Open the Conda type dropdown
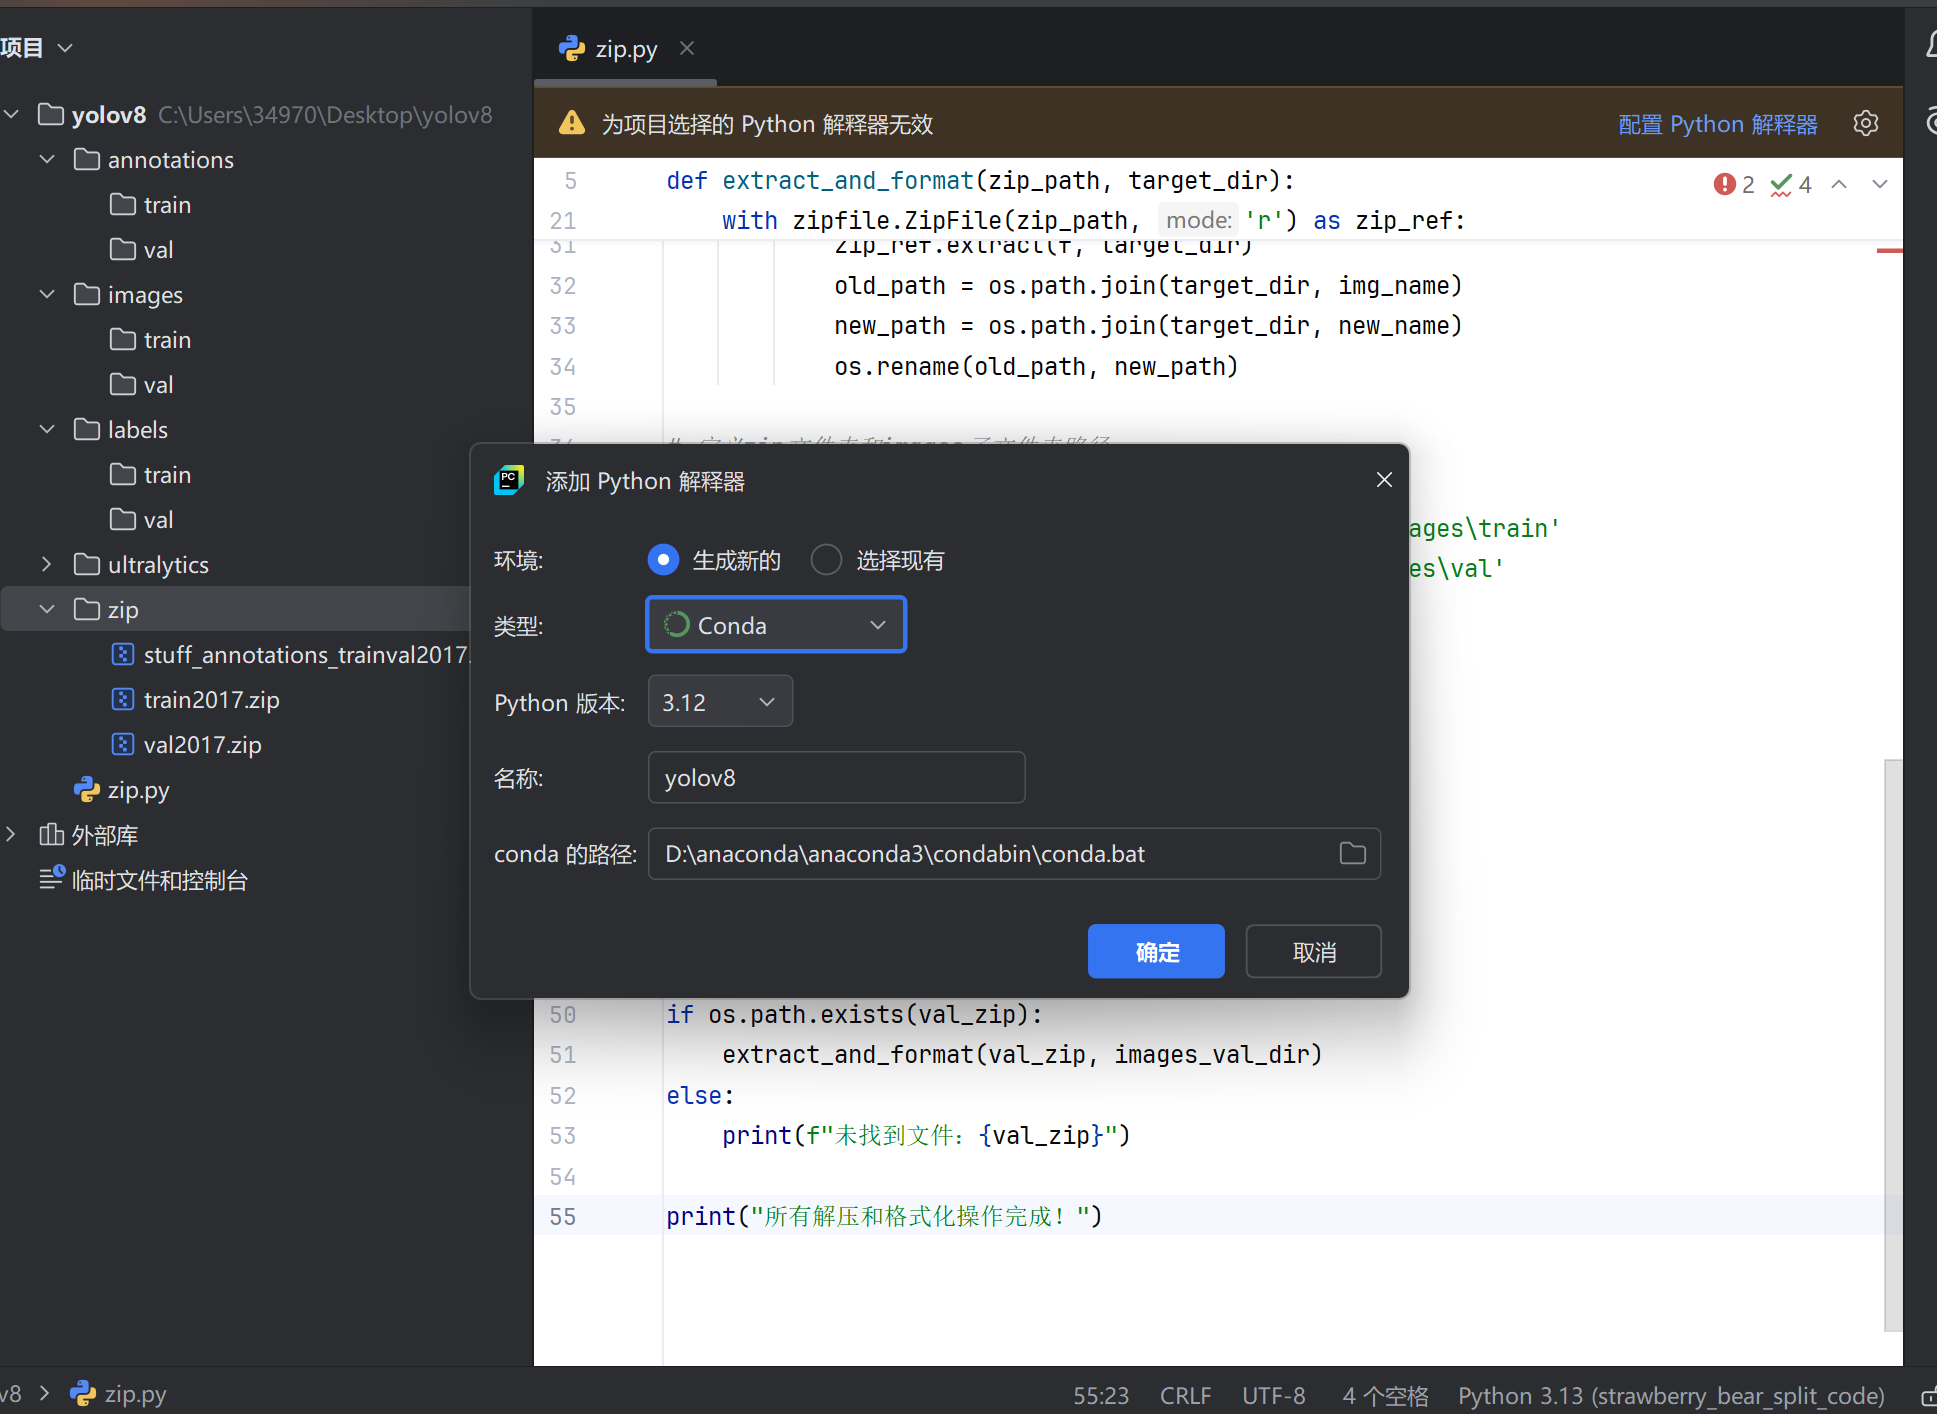Screen dimensions: 1937x1414 pos(776,625)
